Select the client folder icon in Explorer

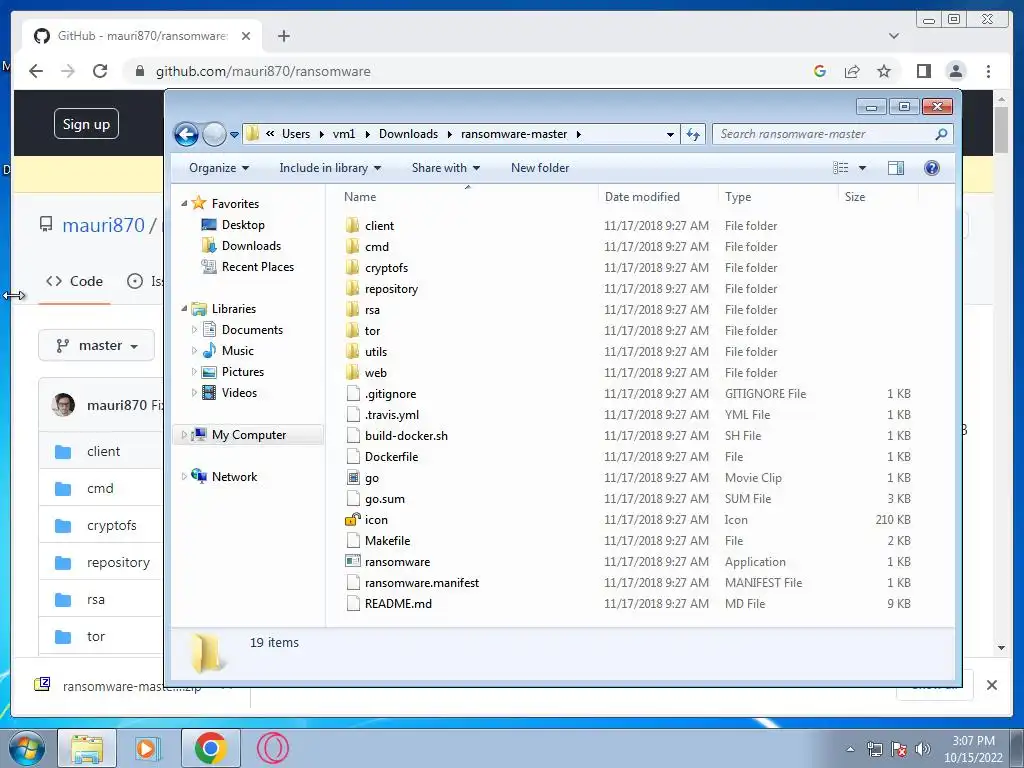pyautogui.click(x=353, y=225)
